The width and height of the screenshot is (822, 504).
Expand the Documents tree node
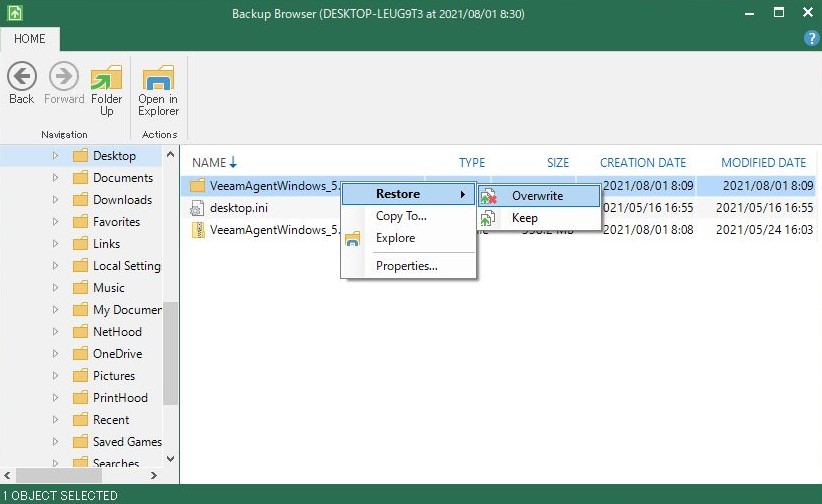pos(55,178)
